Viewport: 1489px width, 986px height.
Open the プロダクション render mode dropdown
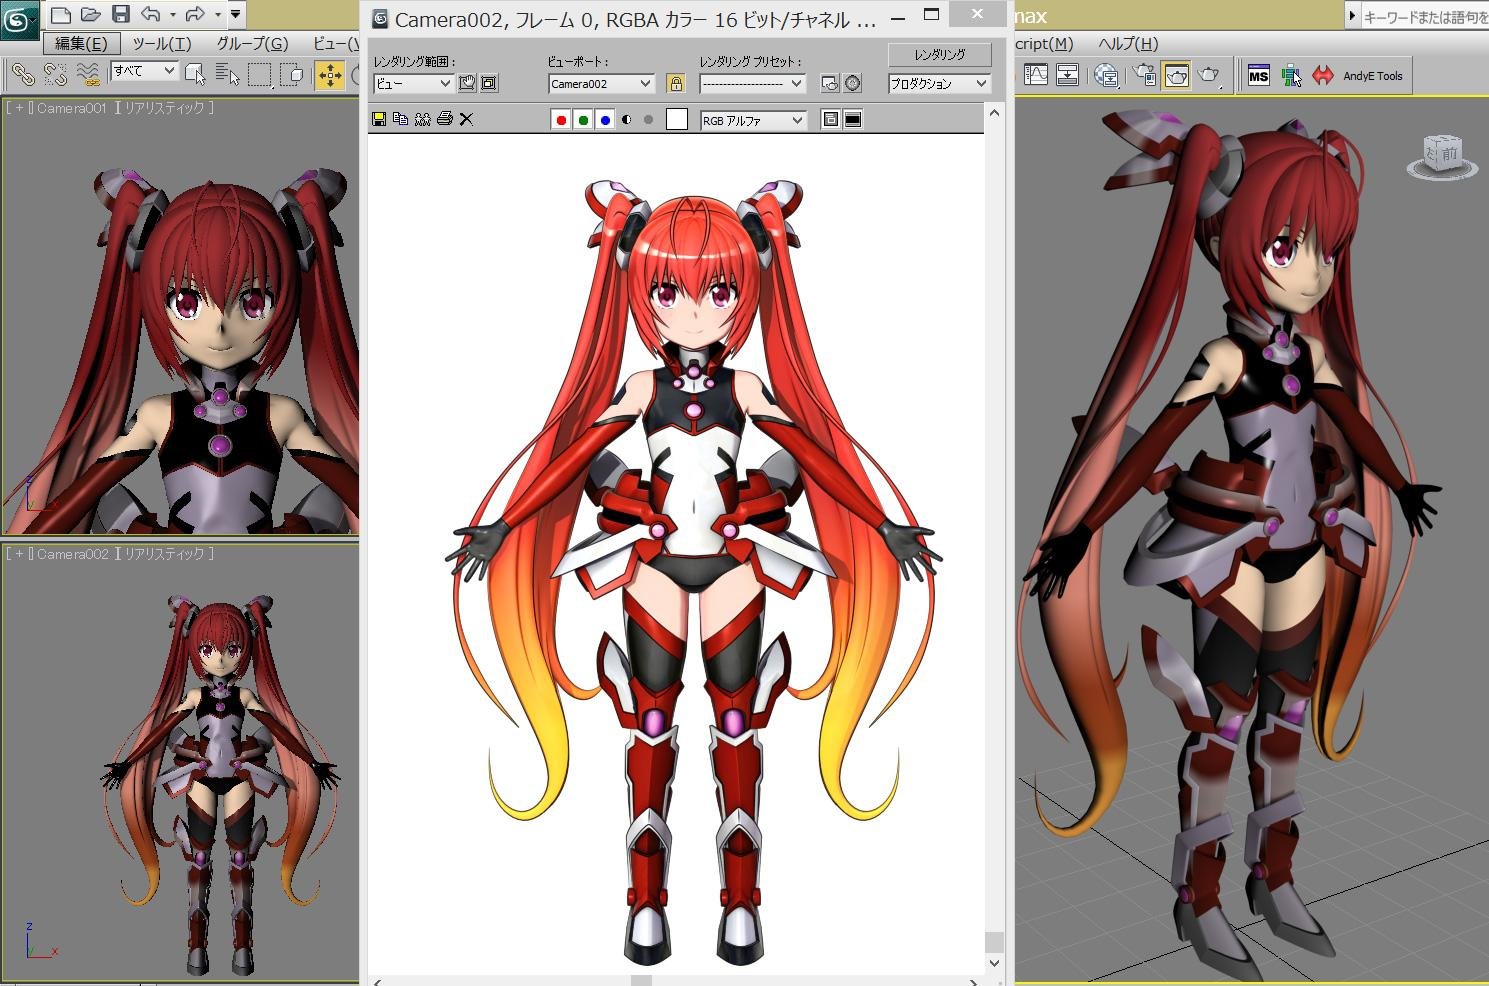[x=939, y=84]
